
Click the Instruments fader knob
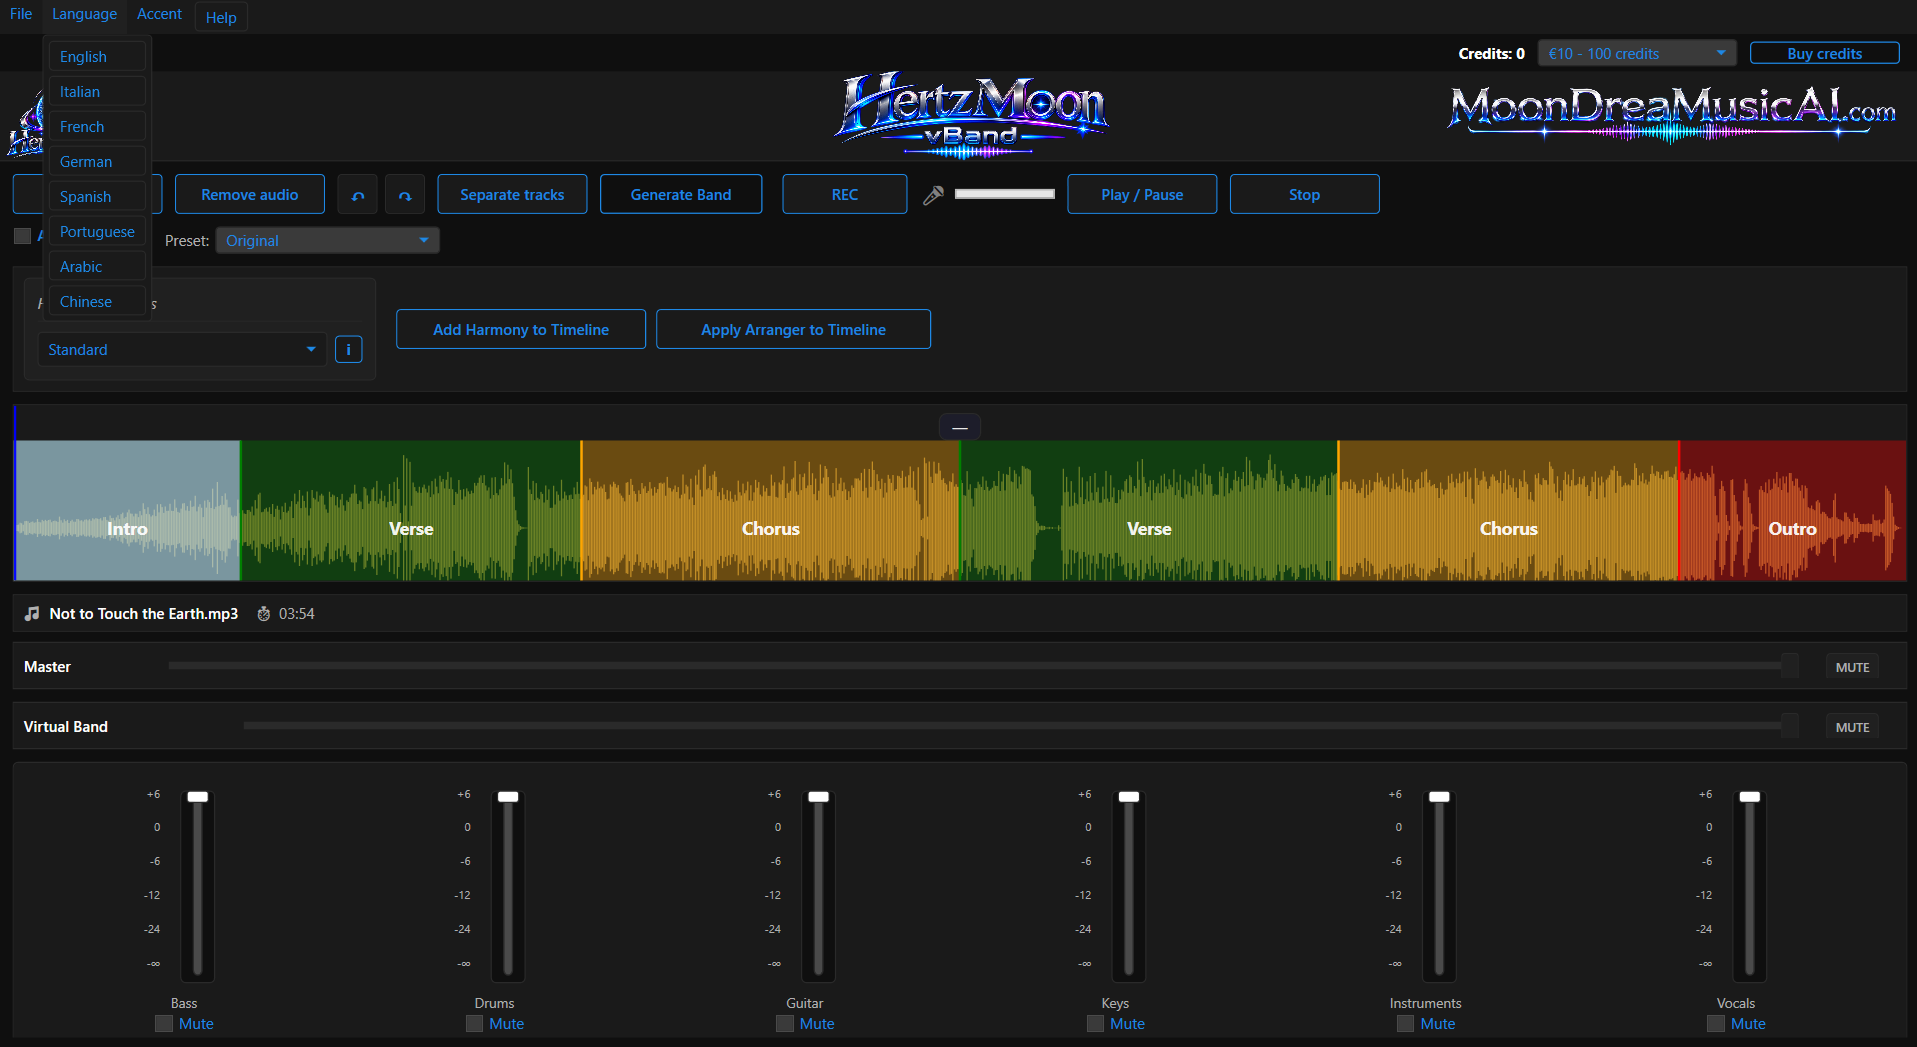(1439, 797)
